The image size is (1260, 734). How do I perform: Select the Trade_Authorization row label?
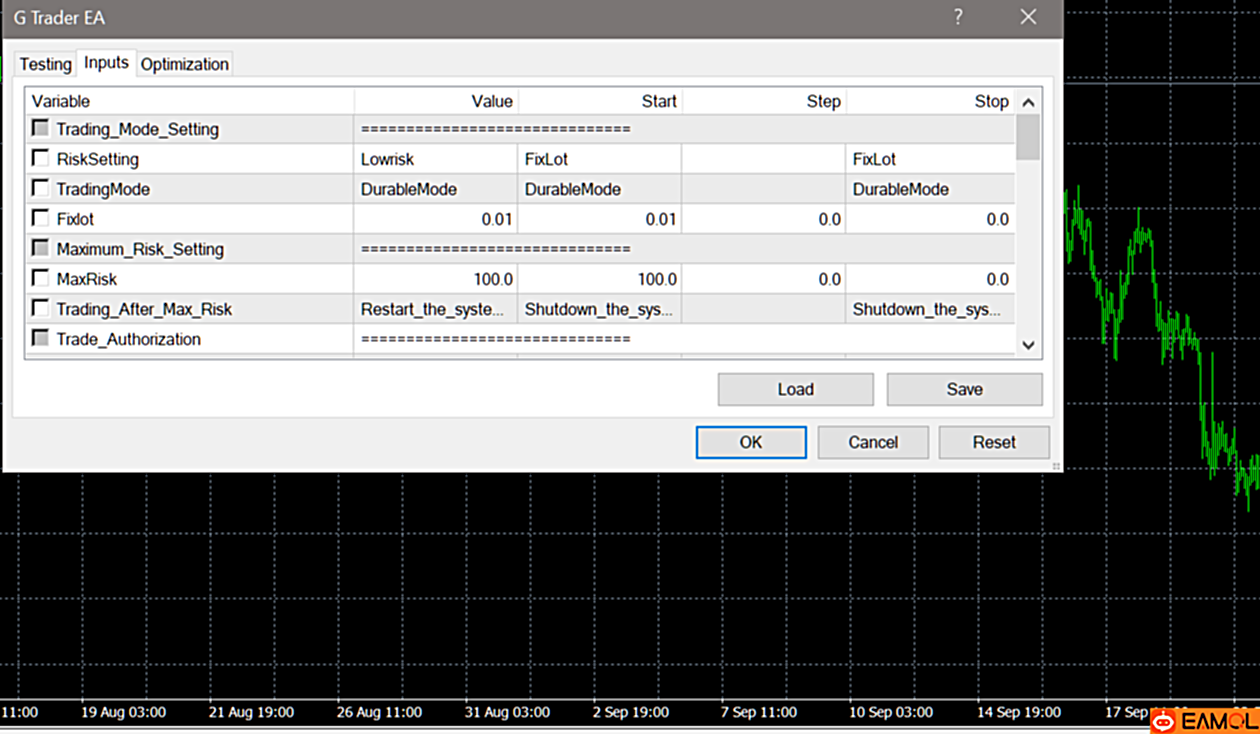[129, 339]
